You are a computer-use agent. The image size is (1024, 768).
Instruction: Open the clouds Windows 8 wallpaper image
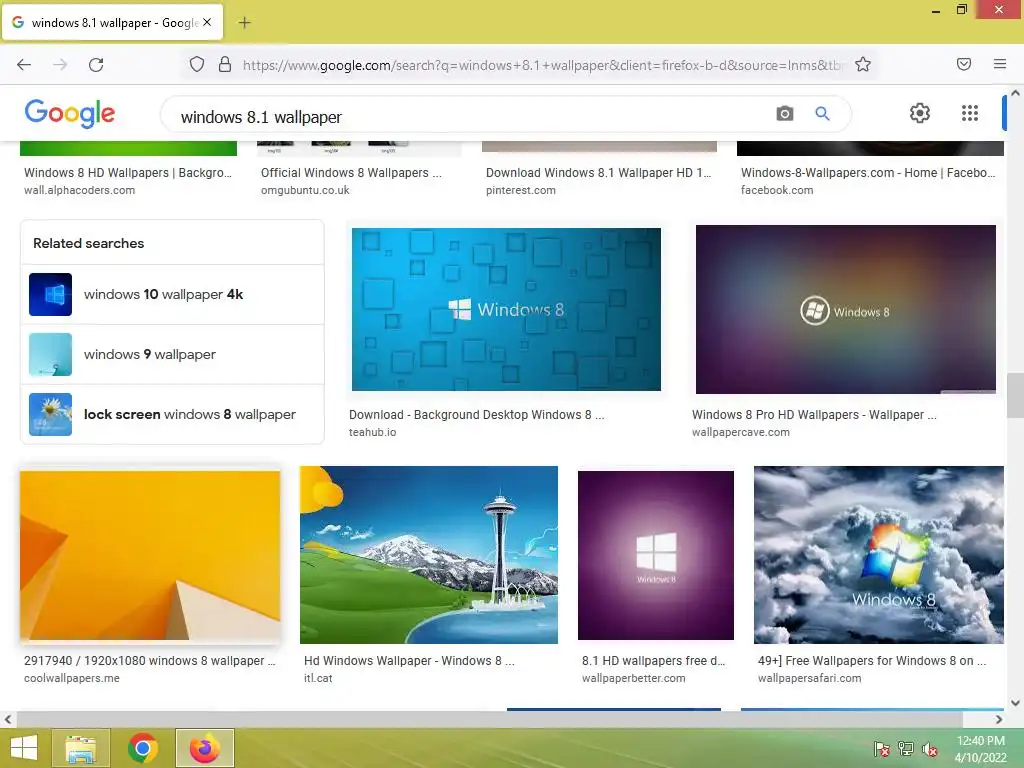[x=879, y=555]
